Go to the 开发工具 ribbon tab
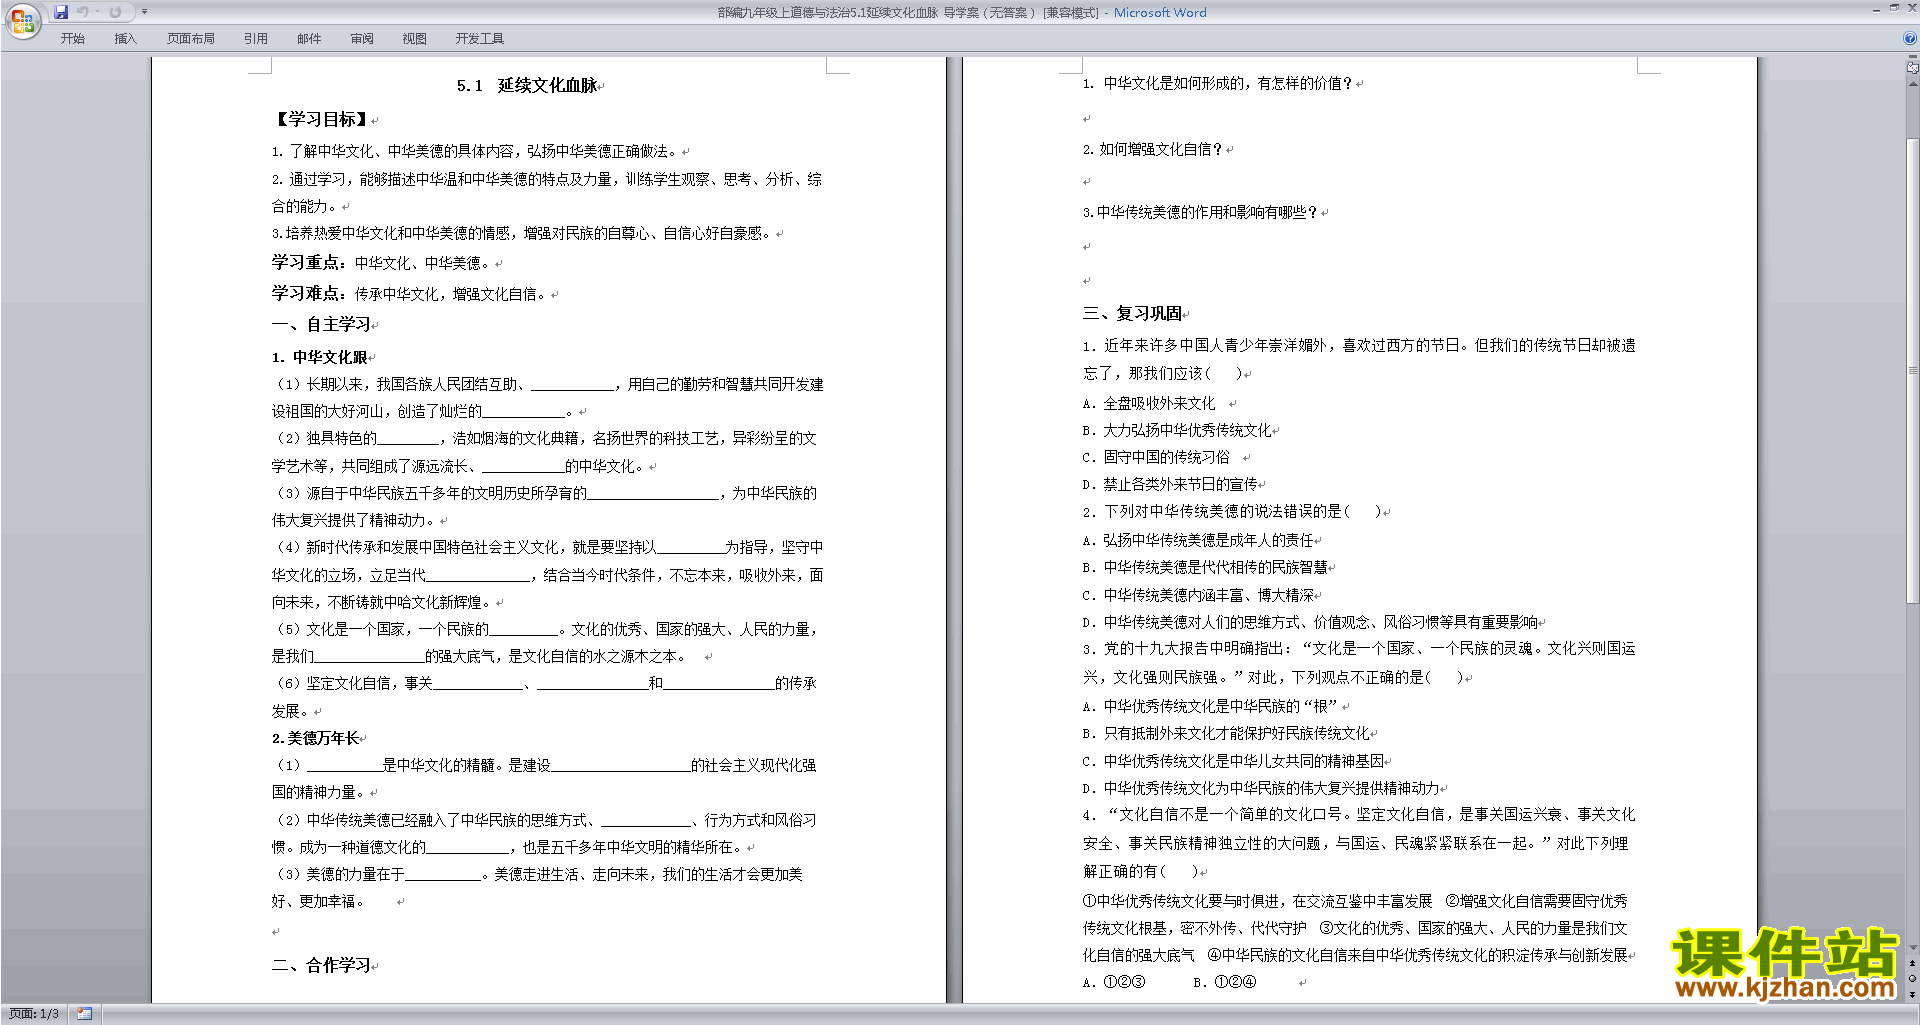 tap(480, 39)
